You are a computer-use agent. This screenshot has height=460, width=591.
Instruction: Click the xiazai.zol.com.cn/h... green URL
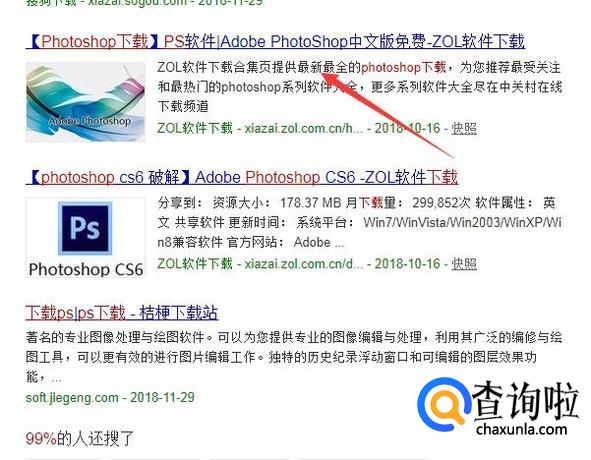303,128
